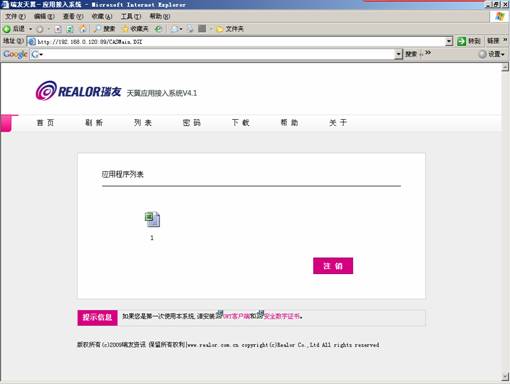
Task: Click icon before the client download link
Action: pos(219,314)
